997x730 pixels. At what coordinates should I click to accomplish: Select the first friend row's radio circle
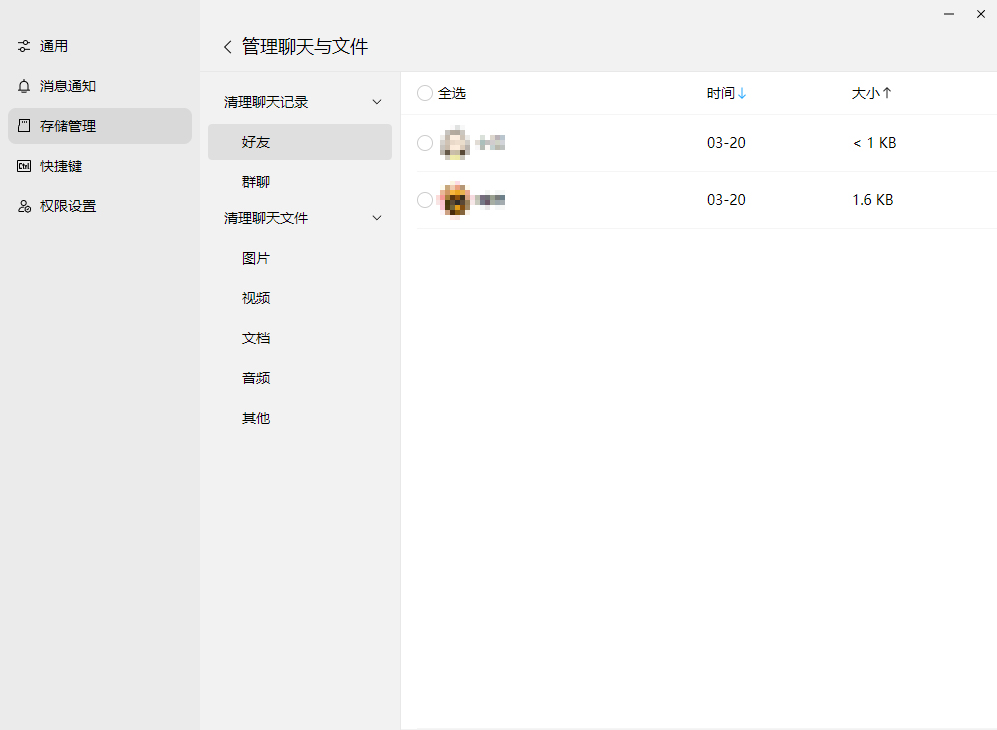(425, 143)
